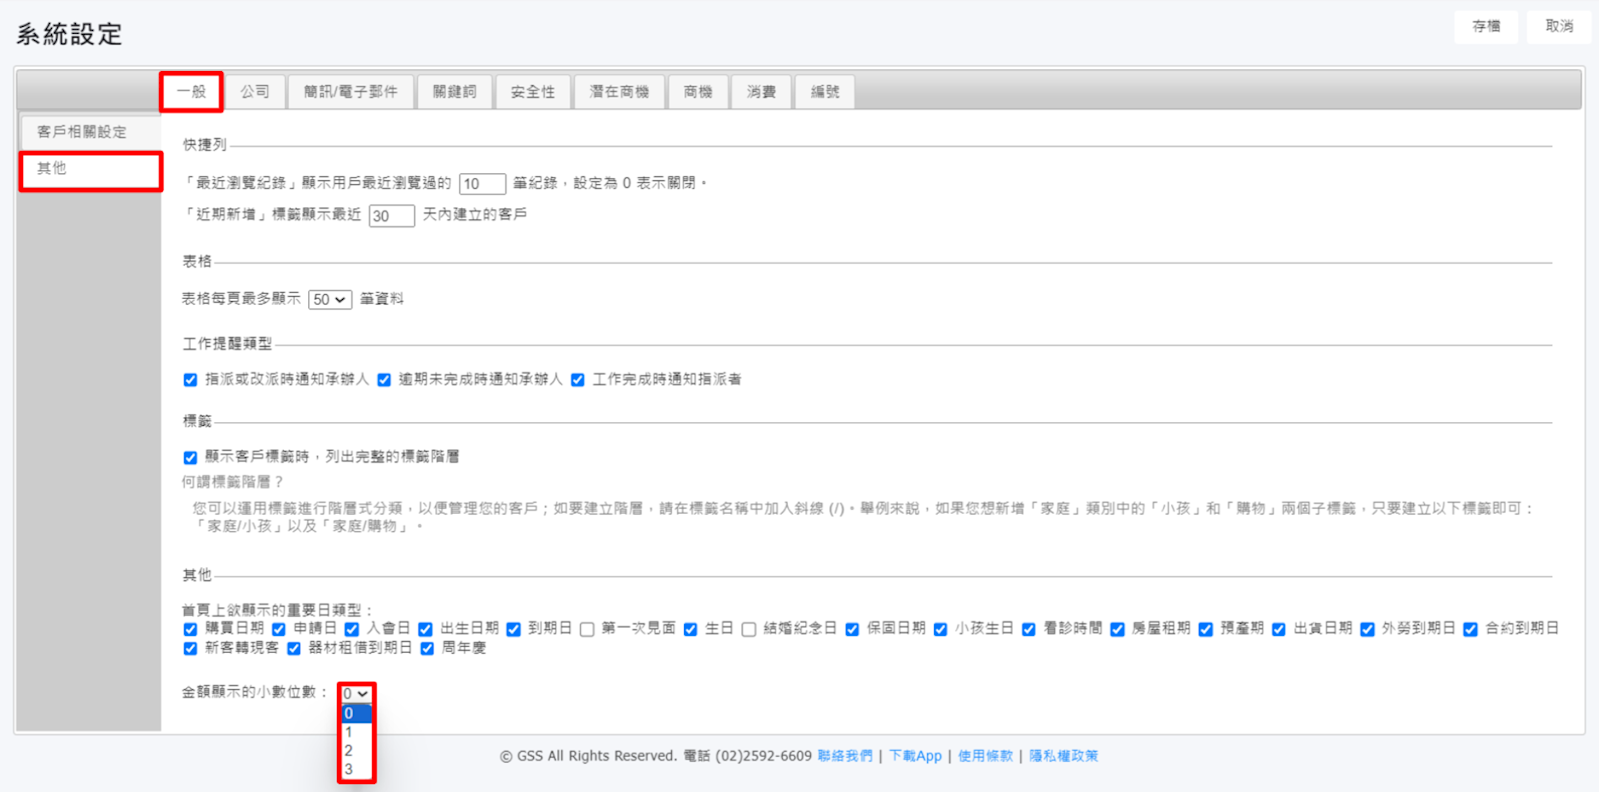
Task: Enable the 第一次見面 checkbox
Action: pyautogui.click(x=587, y=629)
